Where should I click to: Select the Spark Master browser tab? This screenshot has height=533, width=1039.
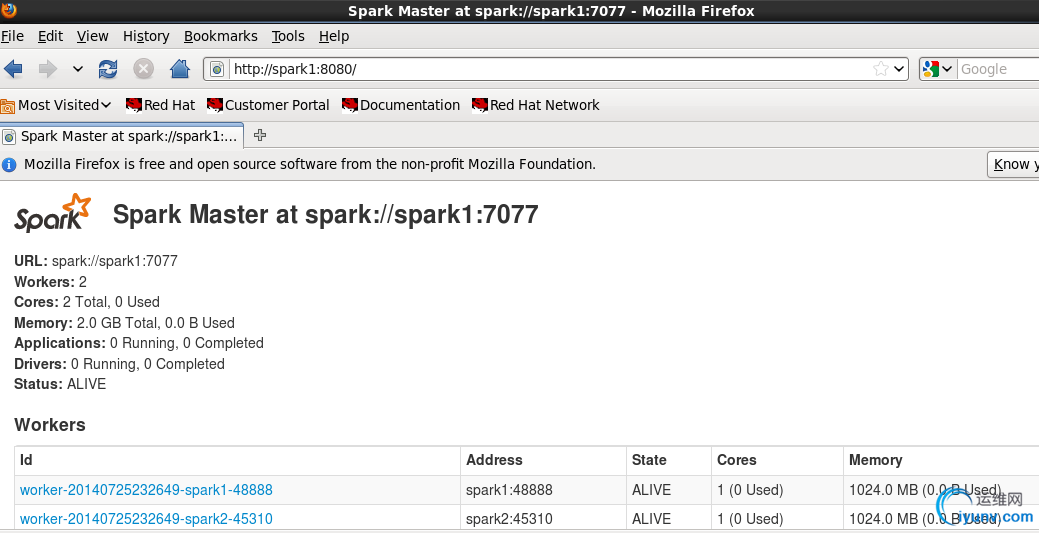122,136
